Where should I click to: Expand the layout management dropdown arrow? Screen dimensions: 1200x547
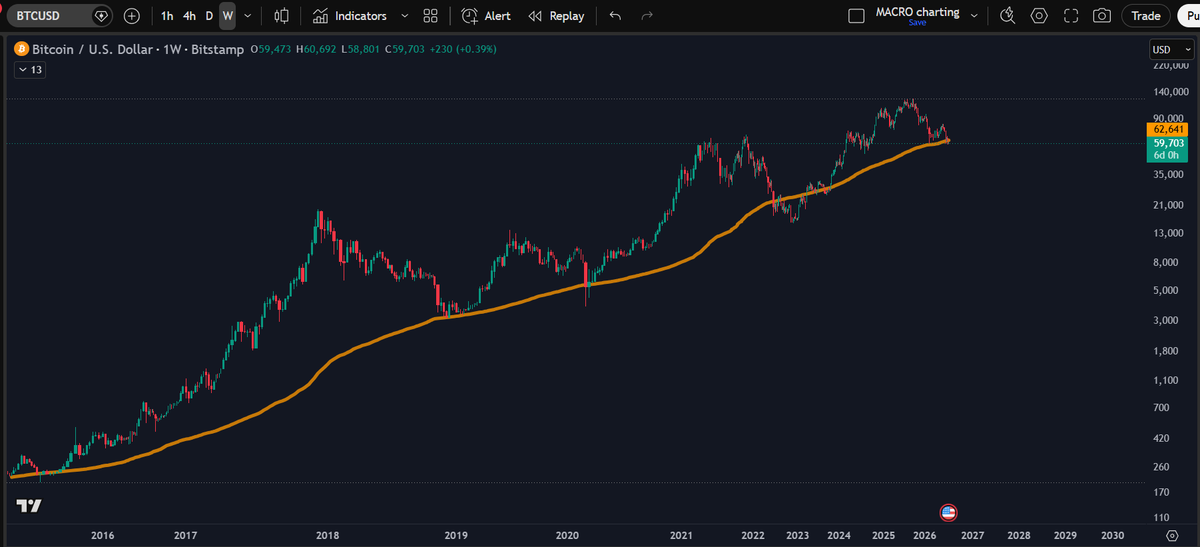click(x=974, y=16)
